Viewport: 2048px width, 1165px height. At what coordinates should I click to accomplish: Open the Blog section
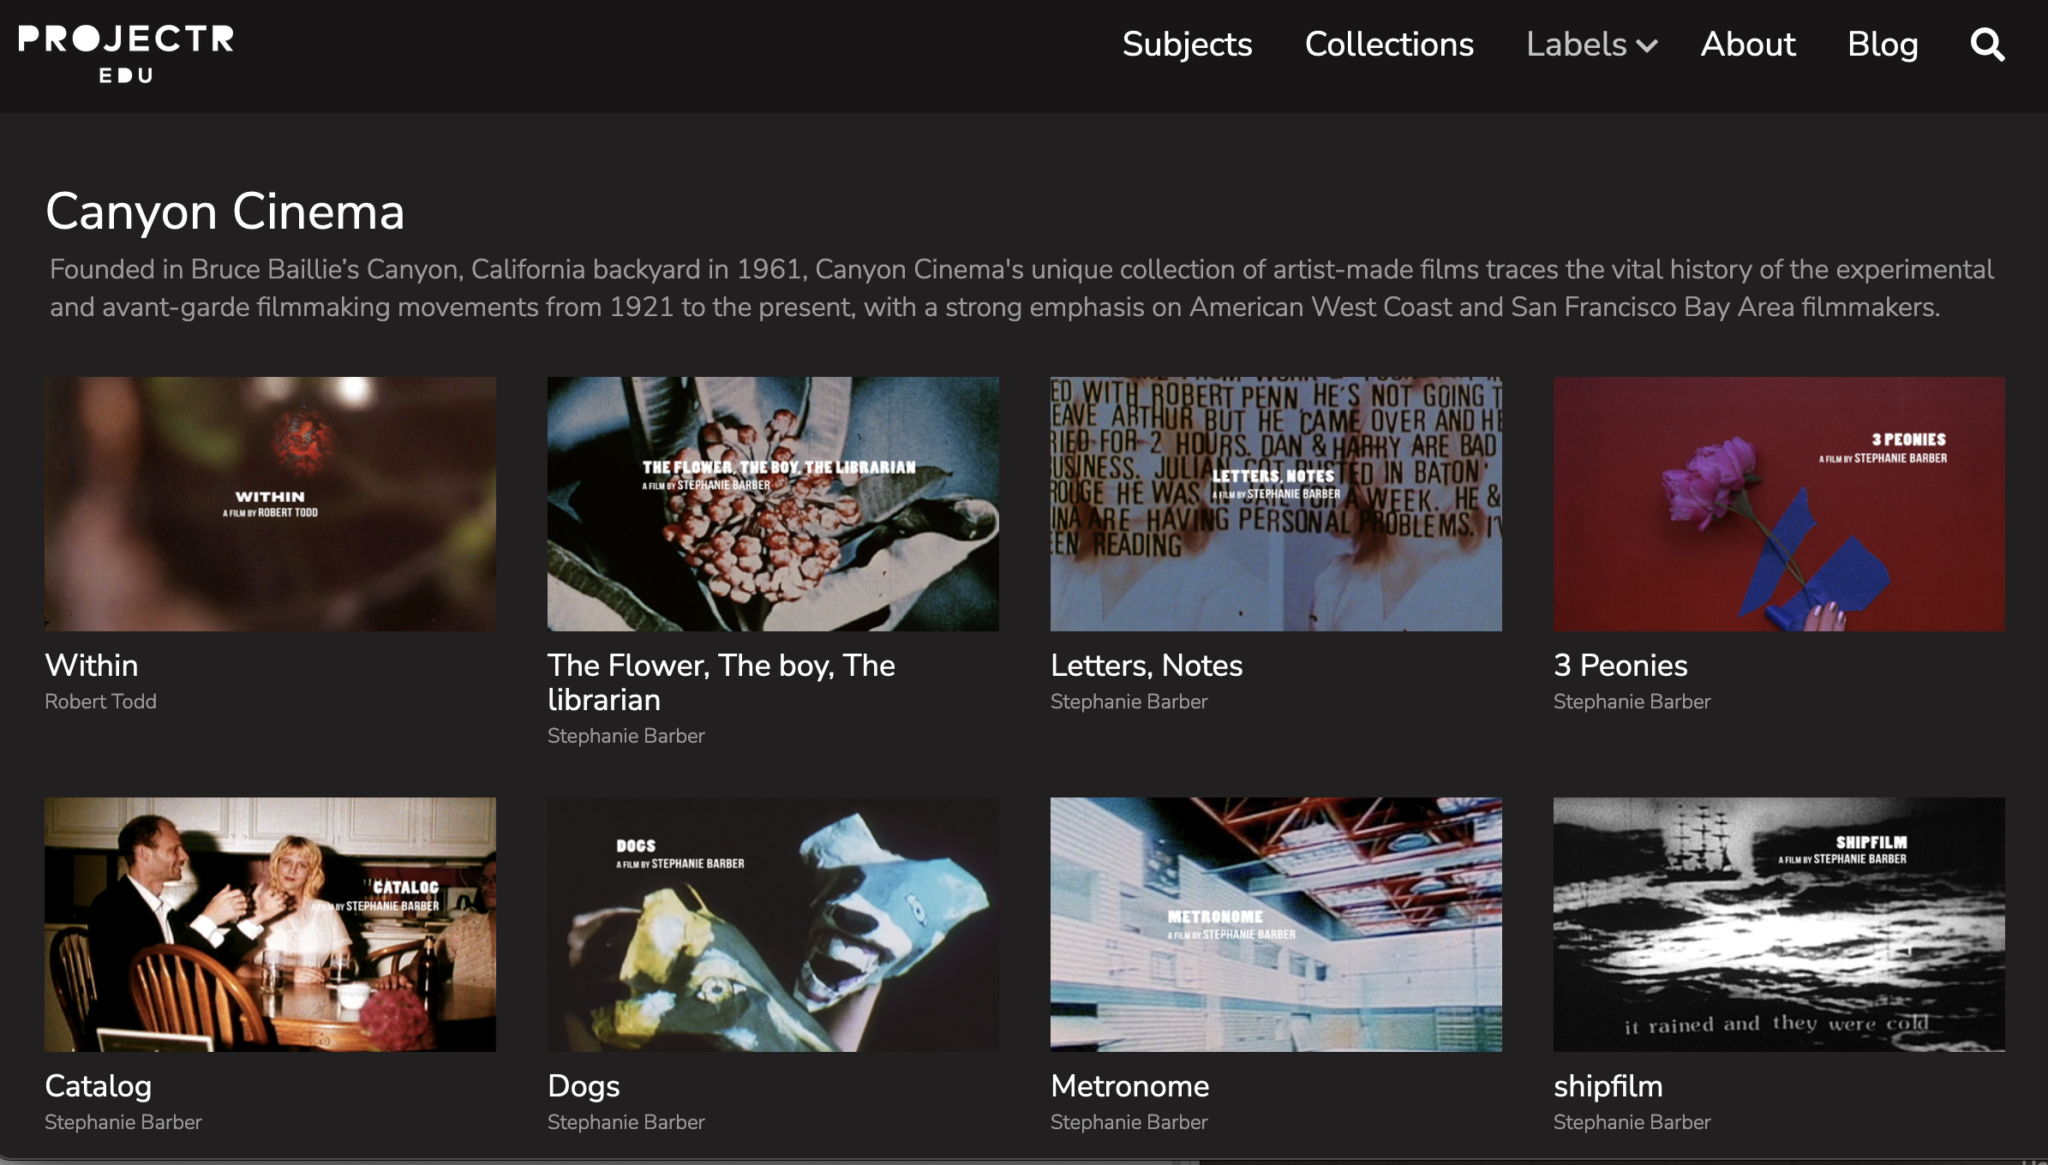(x=1882, y=45)
